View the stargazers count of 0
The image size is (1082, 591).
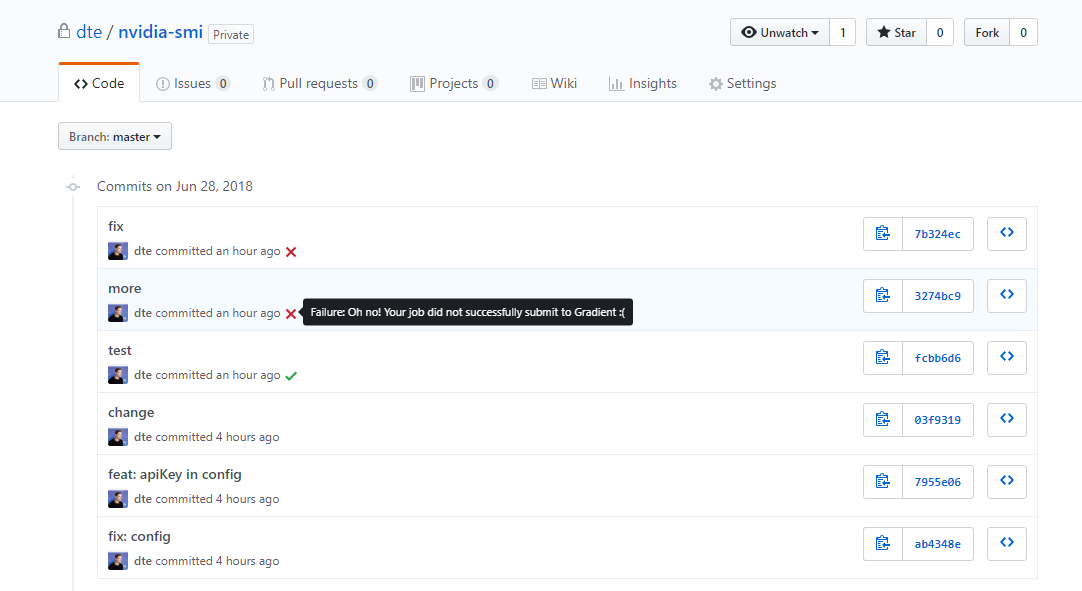940,32
